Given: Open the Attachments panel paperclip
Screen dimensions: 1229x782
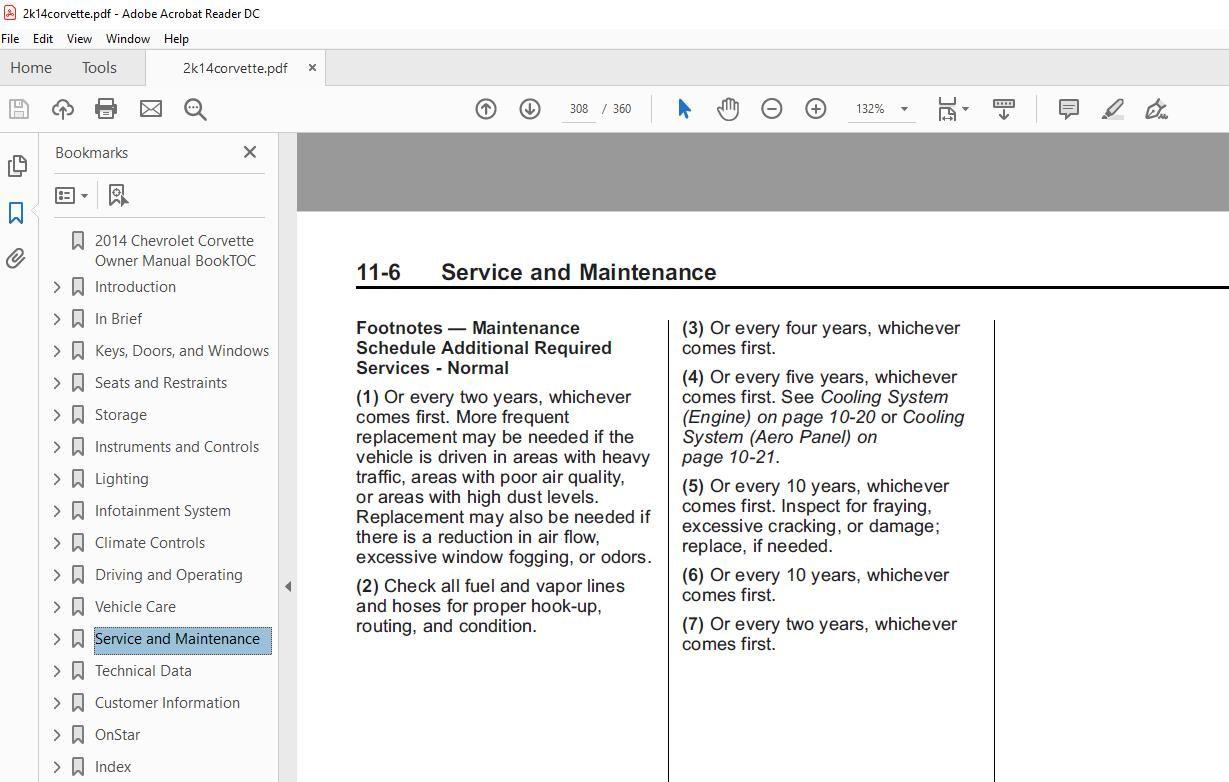Looking at the screenshot, I should pyautogui.click(x=16, y=259).
